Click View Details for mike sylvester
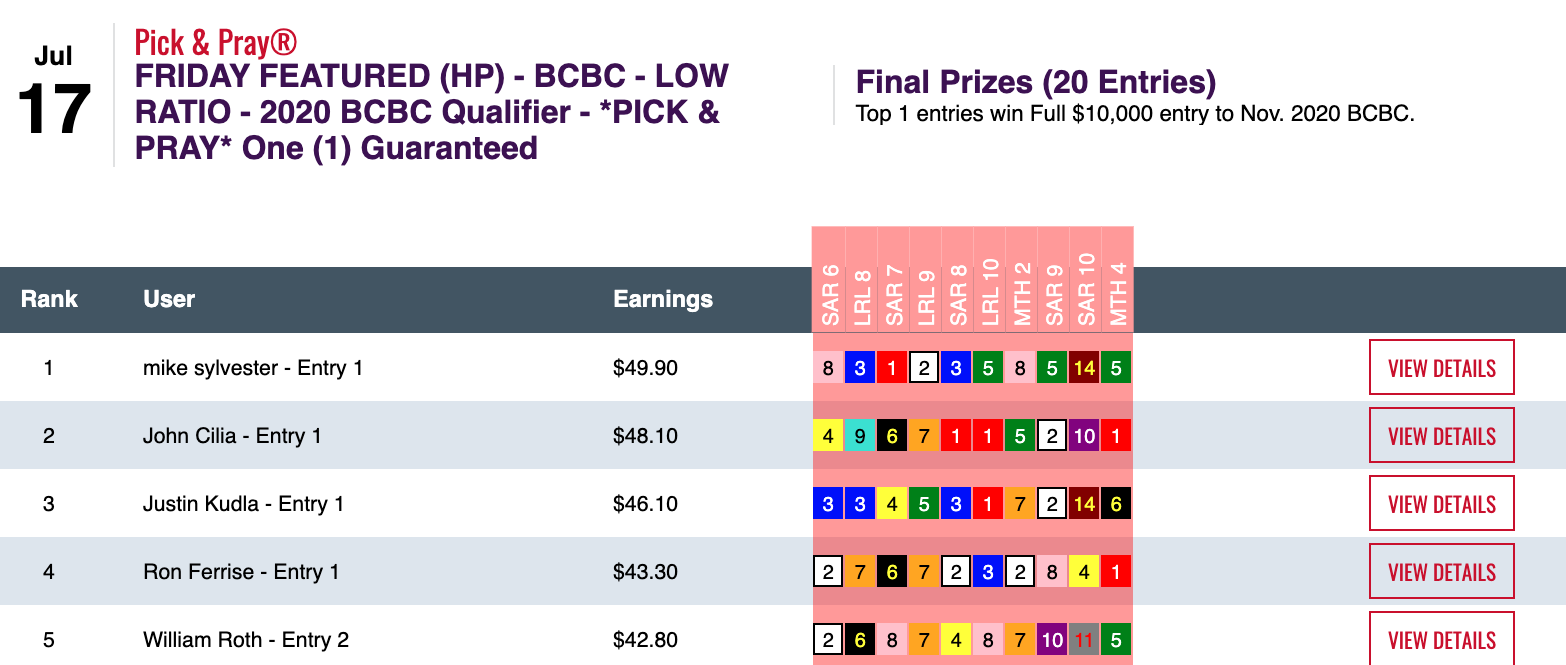1566x665 pixels. [x=1441, y=368]
